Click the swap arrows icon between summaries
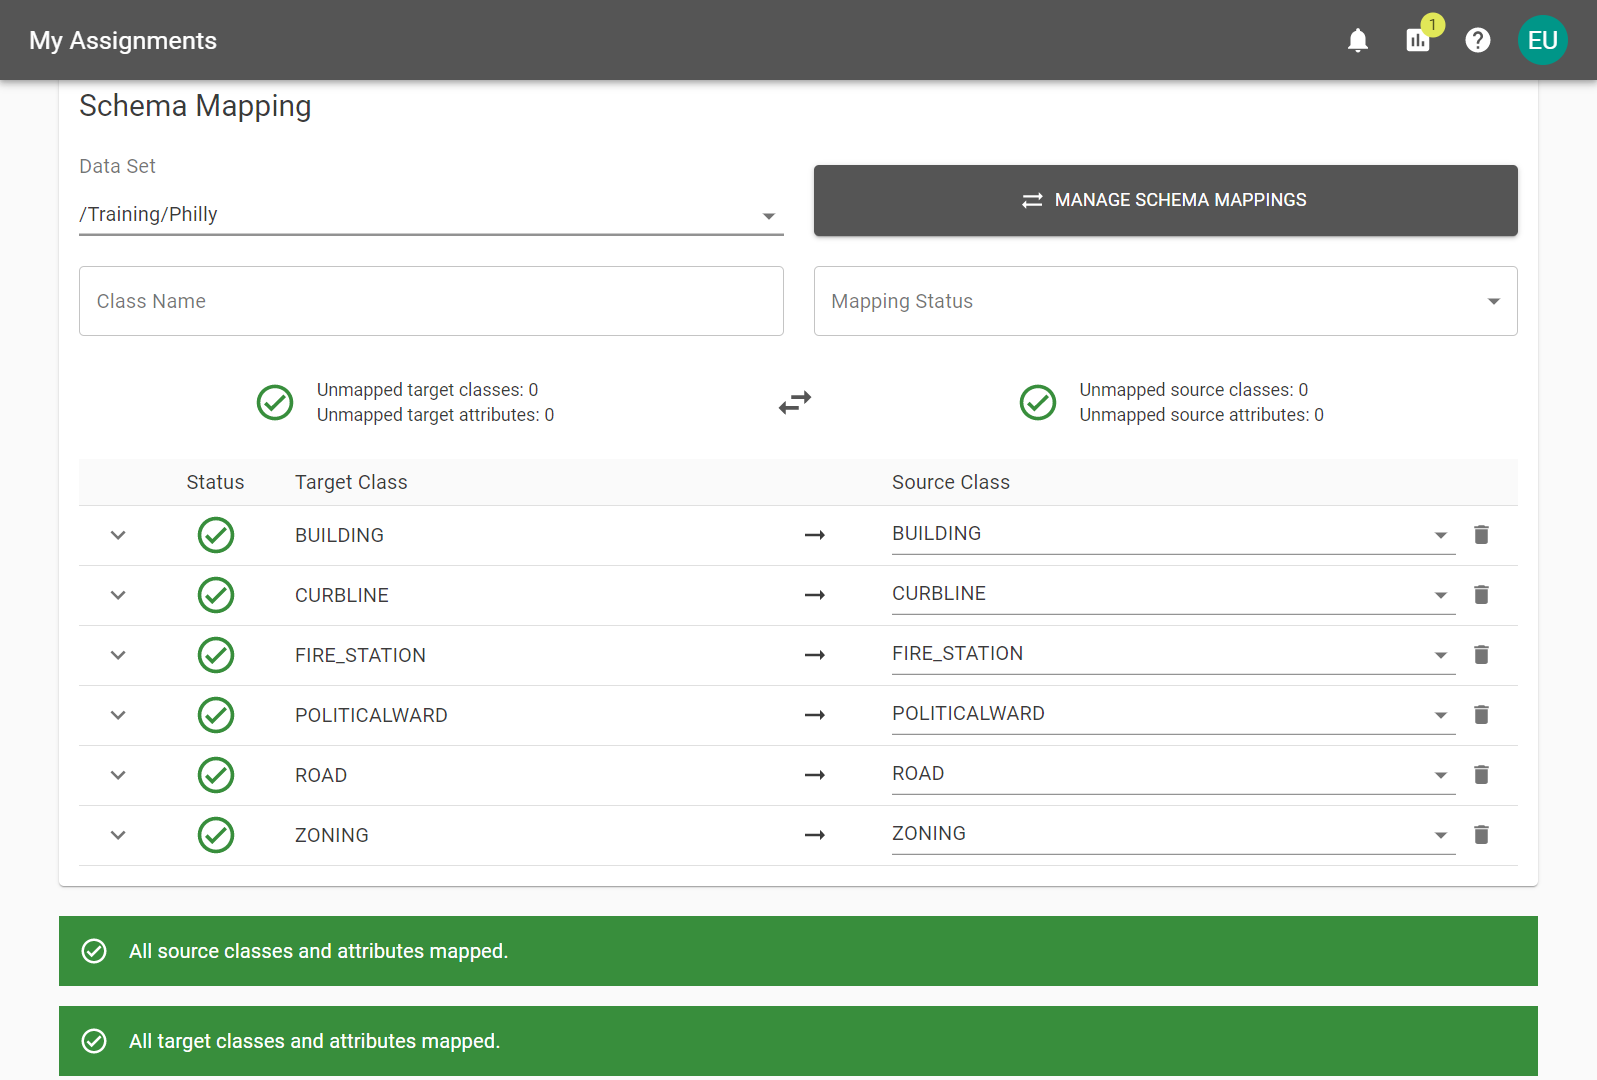Viewport: 1597px width, 1080px height. [795, 402]
